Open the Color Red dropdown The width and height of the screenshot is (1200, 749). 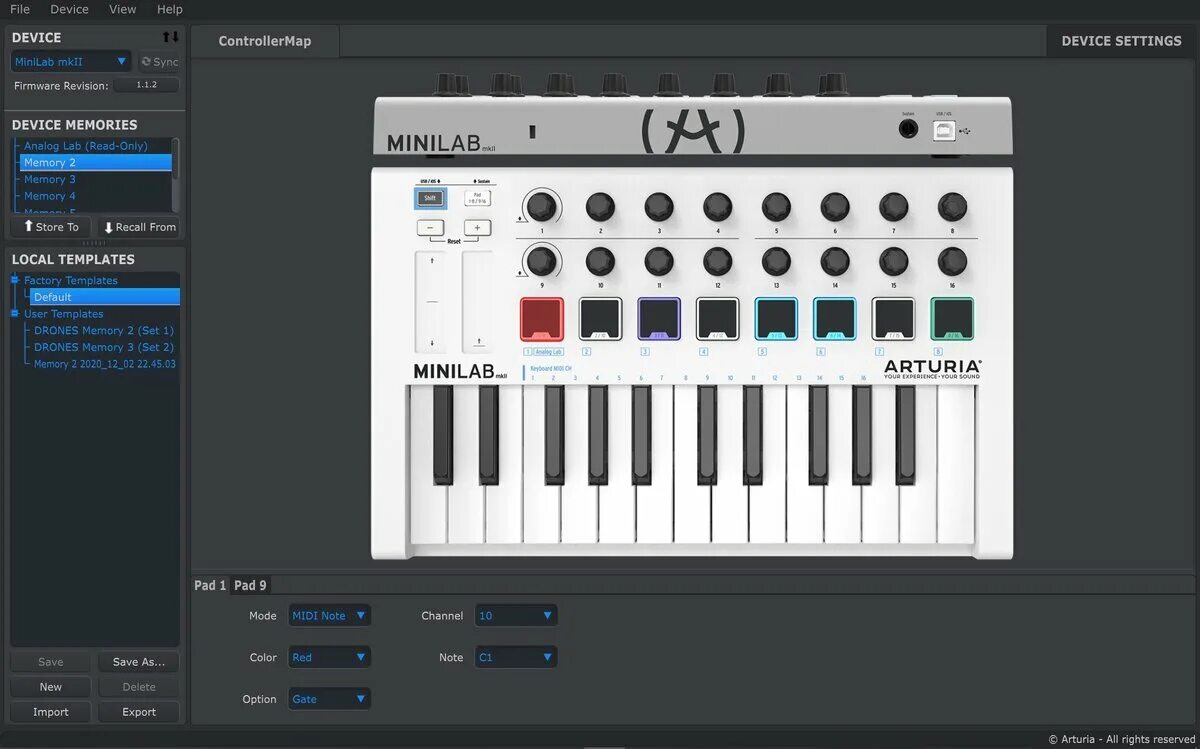click(x=329, y=657)
